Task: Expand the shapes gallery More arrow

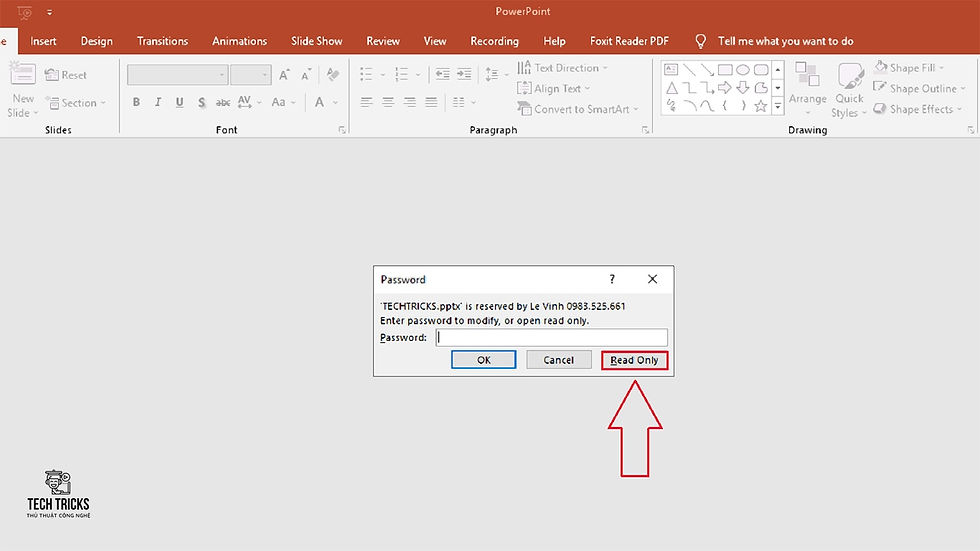Action: tap(778, 107)
